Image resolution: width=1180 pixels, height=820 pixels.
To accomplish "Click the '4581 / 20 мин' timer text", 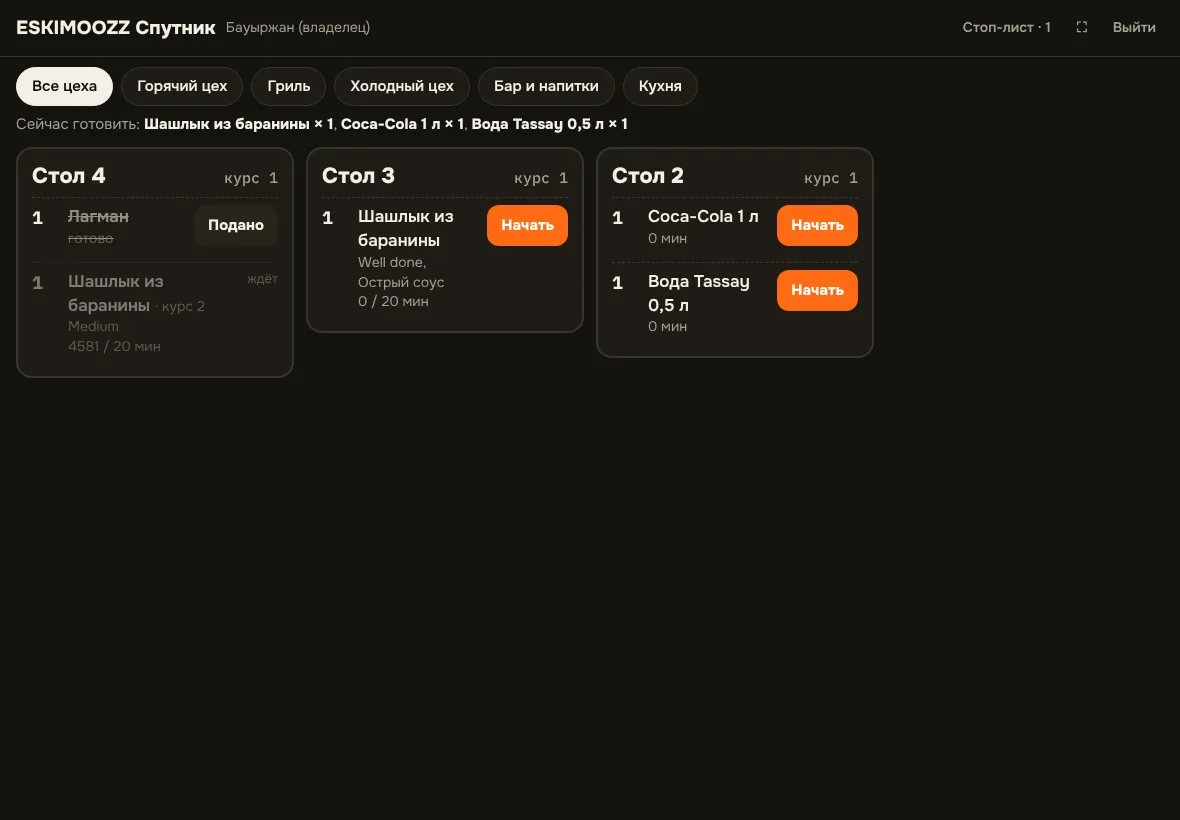I will [114, 347].
